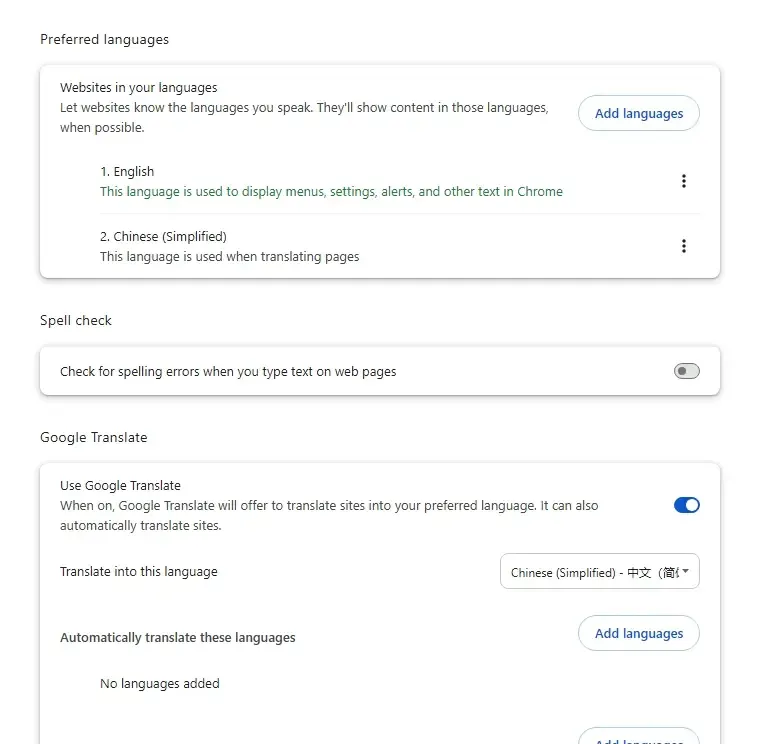Click the Translate into this language label
This screenshot has width=759, height=744.
click(138, 572)
